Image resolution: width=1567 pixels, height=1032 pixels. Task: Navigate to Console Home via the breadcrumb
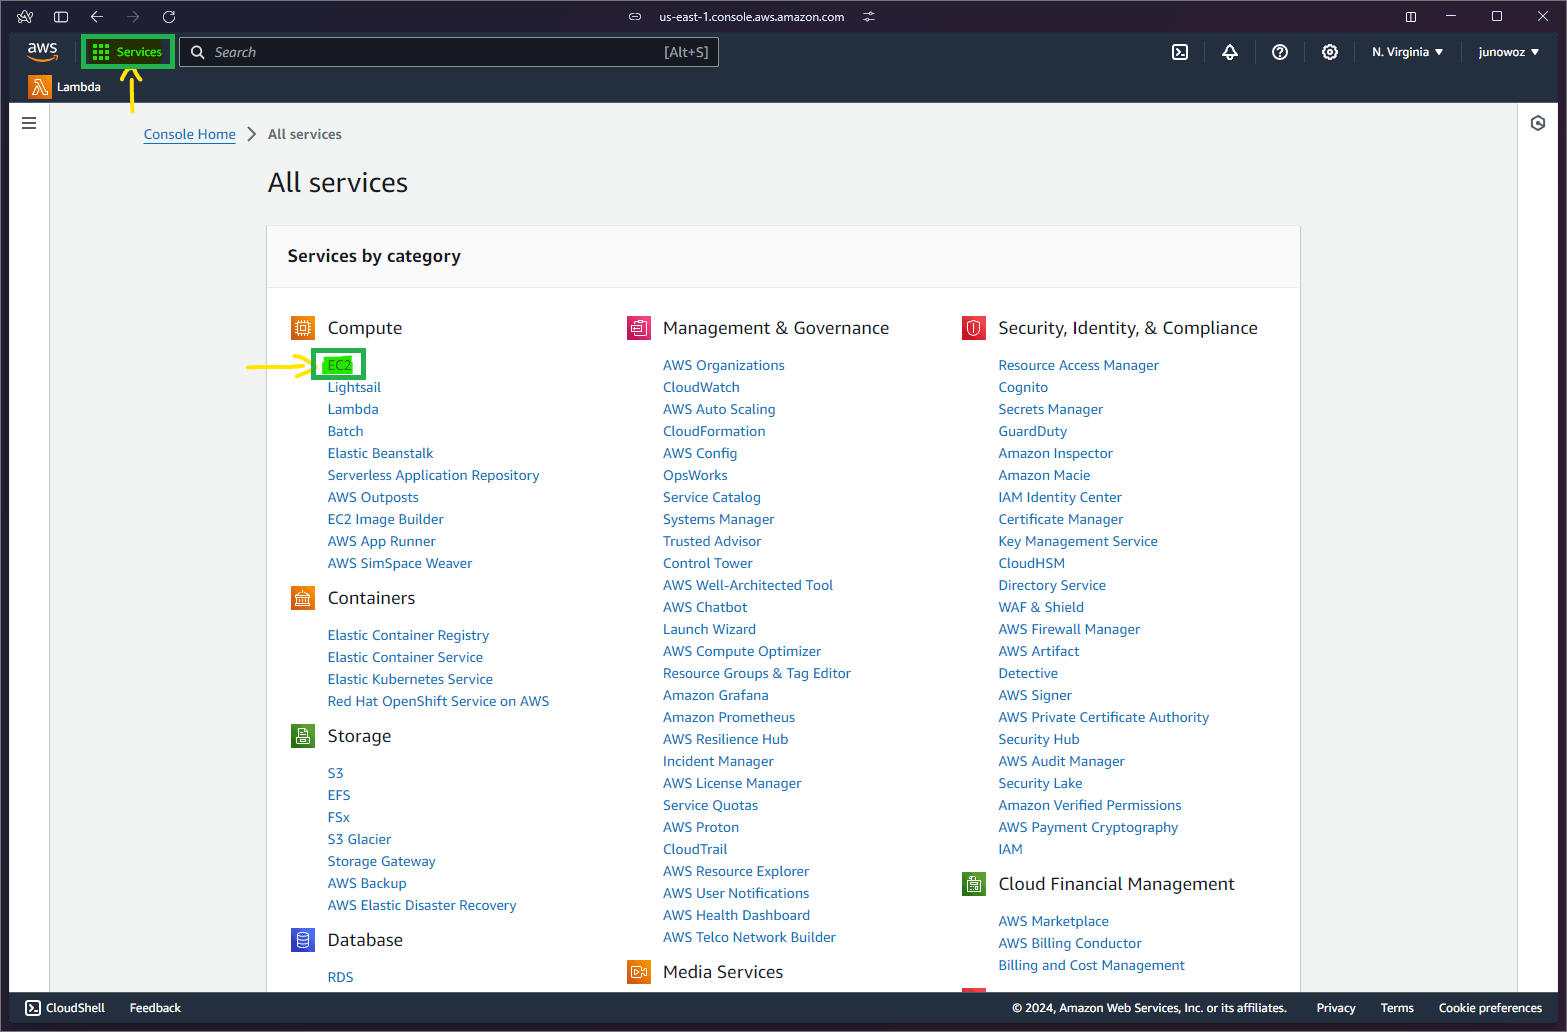[x=189, y=133]
